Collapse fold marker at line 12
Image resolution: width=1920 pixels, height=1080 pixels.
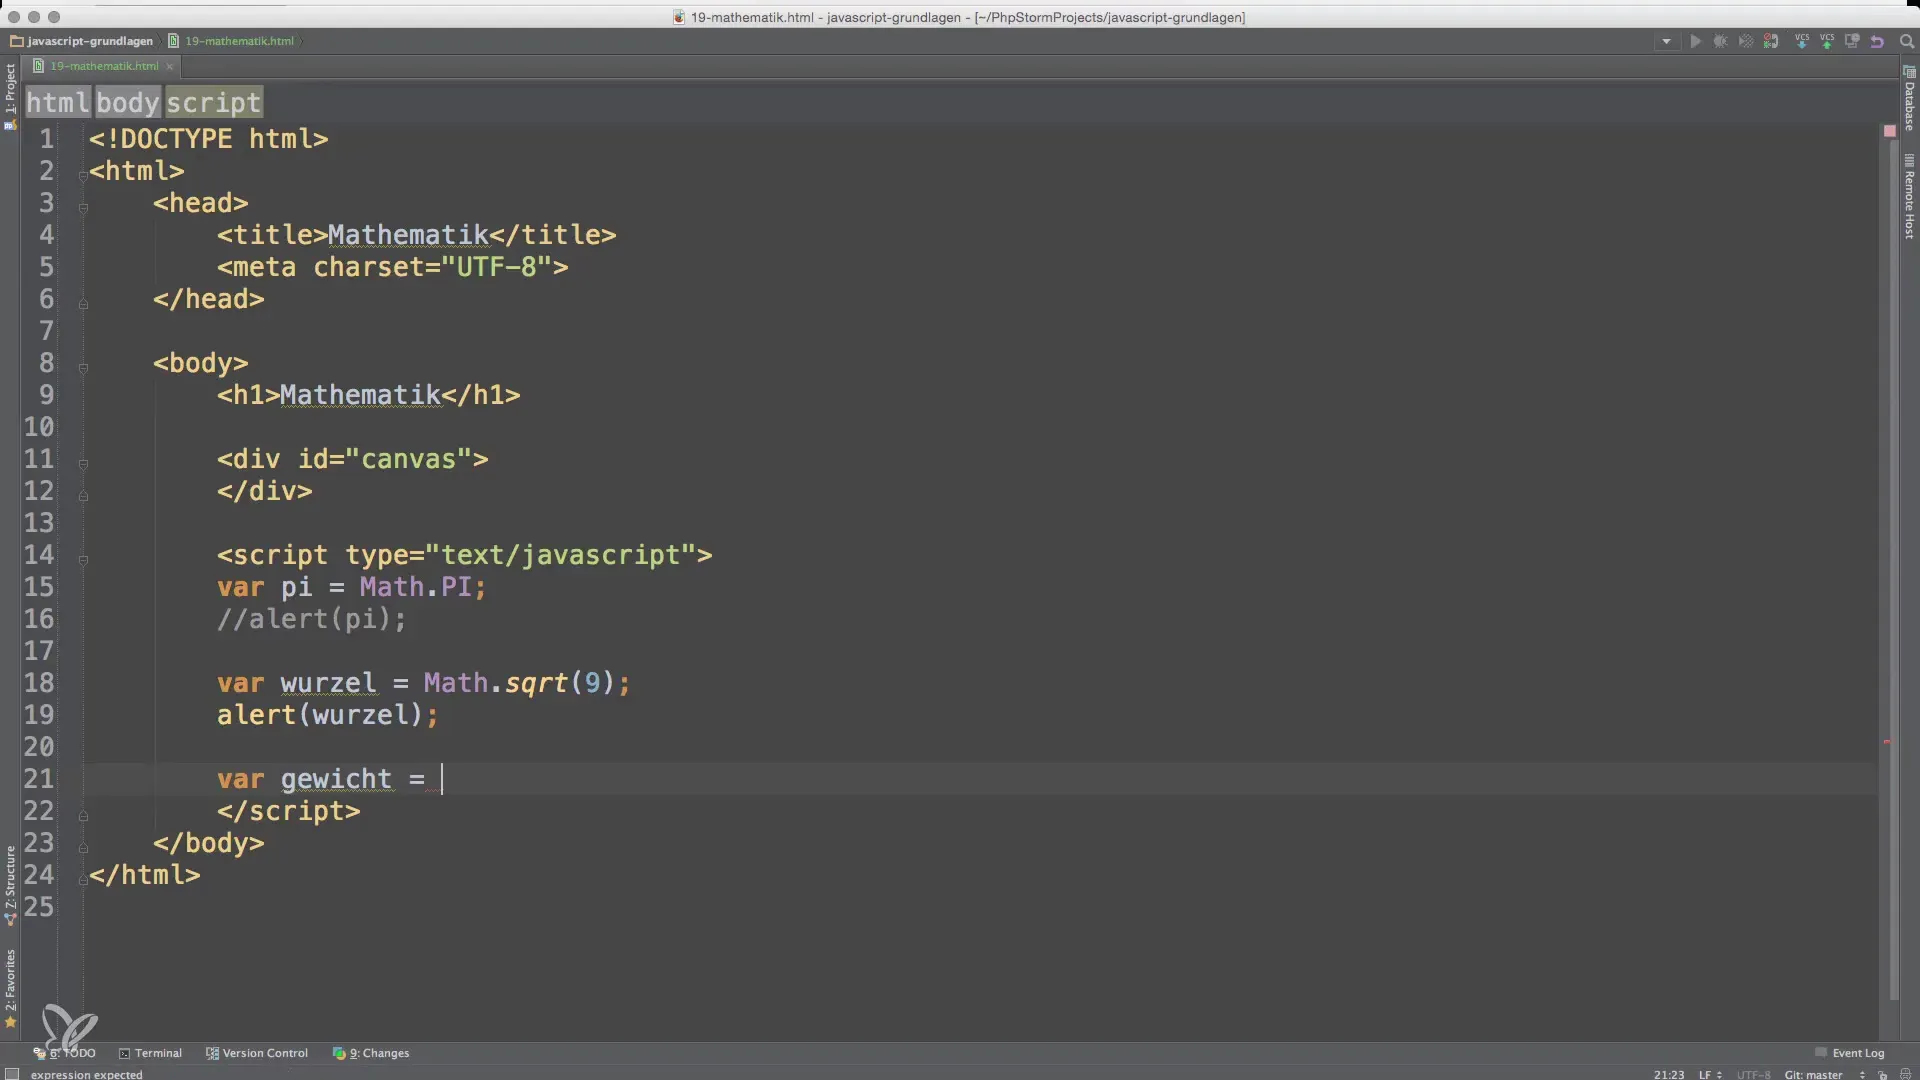(83, 496)
